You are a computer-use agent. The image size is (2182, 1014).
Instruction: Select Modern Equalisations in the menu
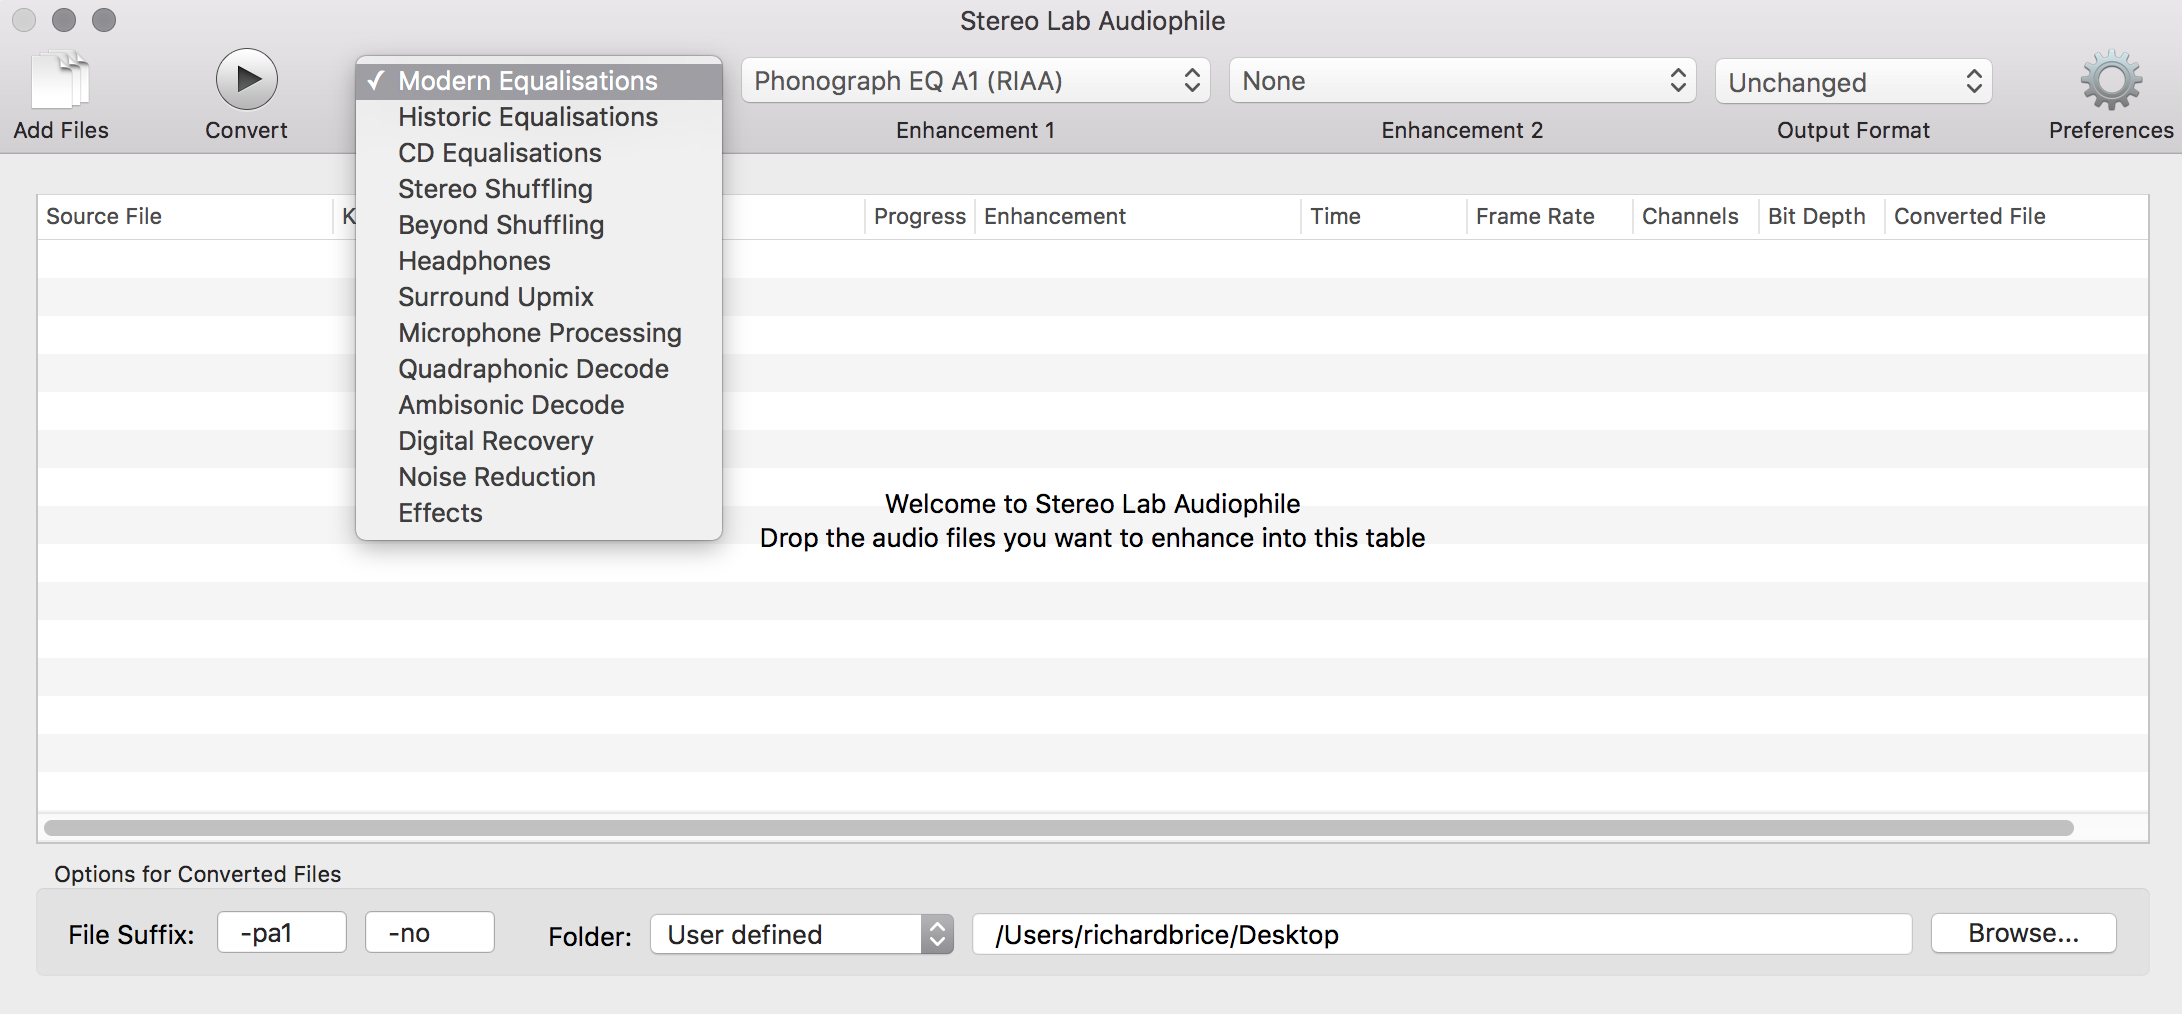(x=539, y=81)
